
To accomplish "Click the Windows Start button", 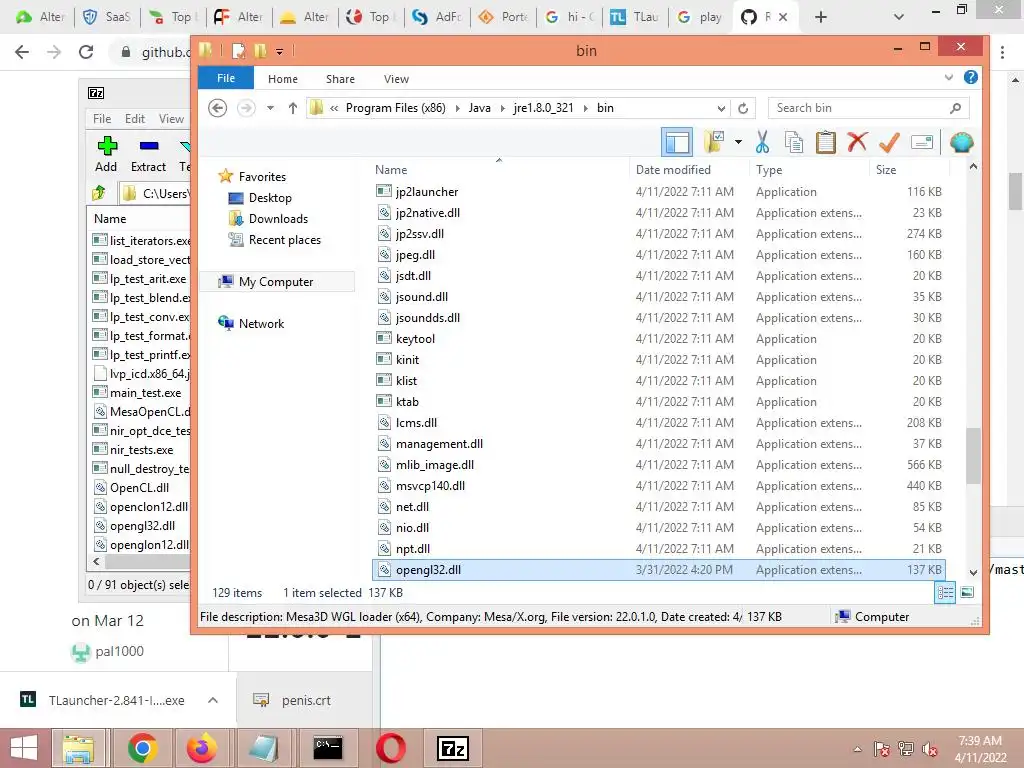I will [24, 748].
